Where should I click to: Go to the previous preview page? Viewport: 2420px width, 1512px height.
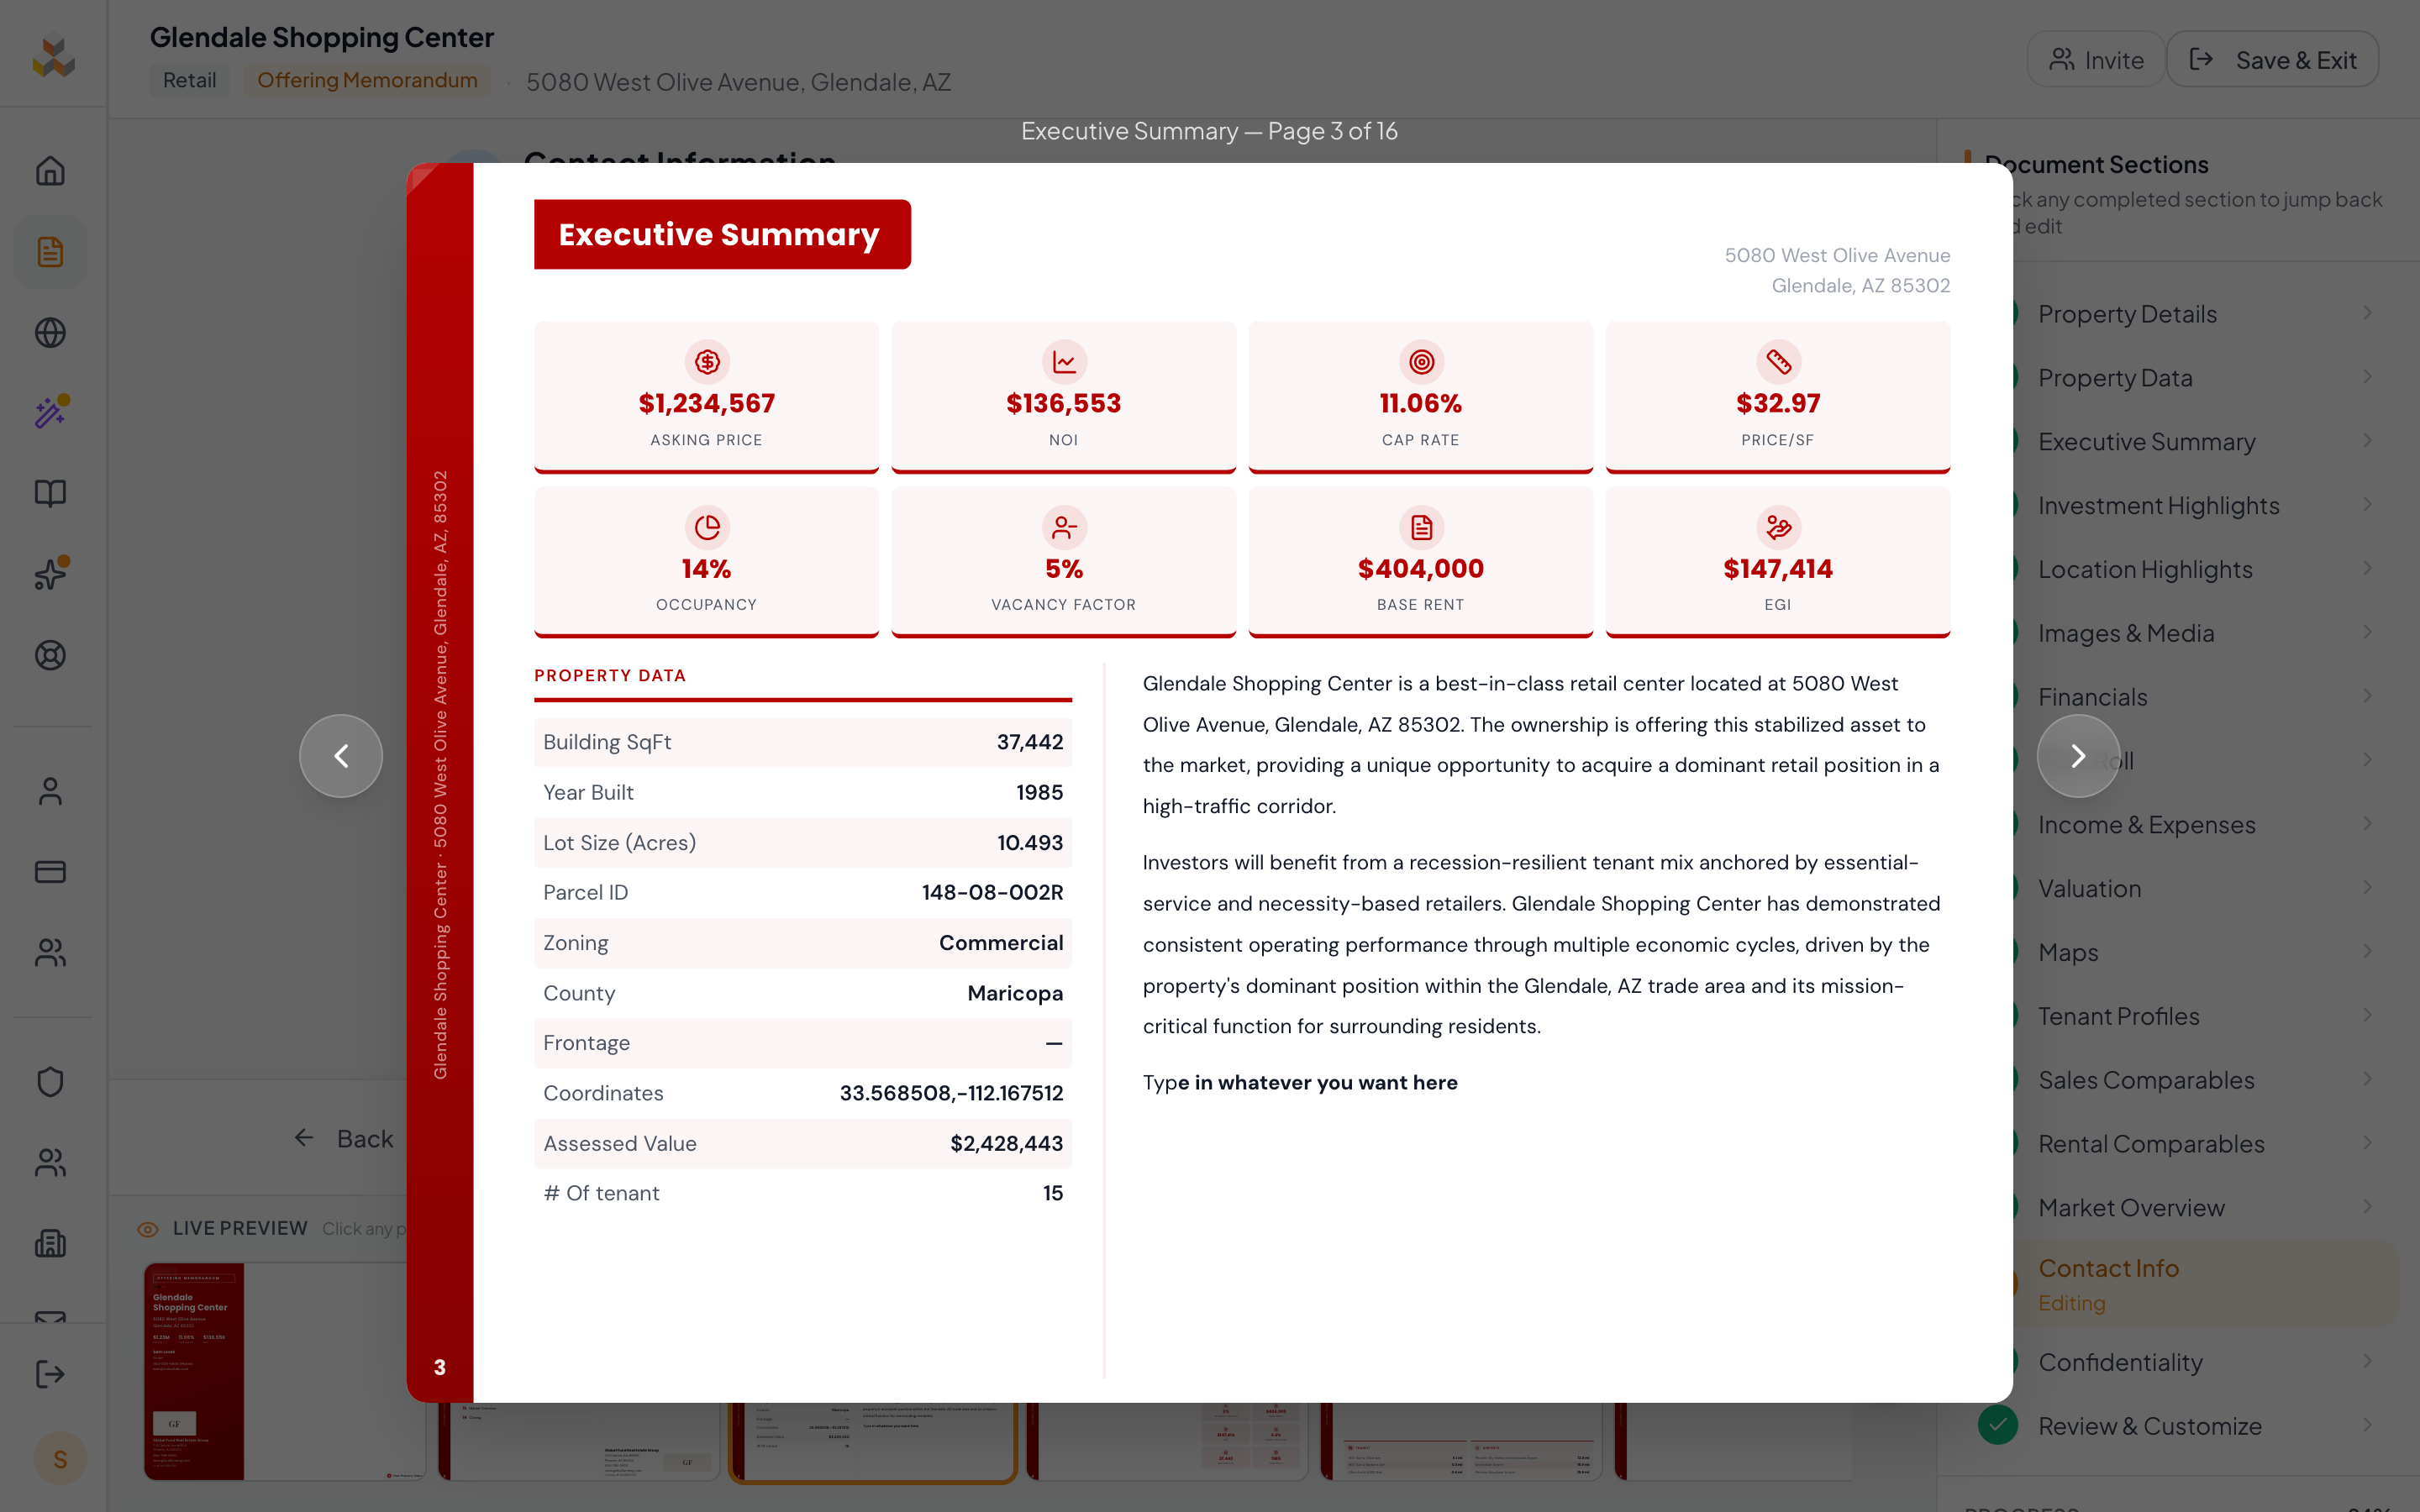341,756
